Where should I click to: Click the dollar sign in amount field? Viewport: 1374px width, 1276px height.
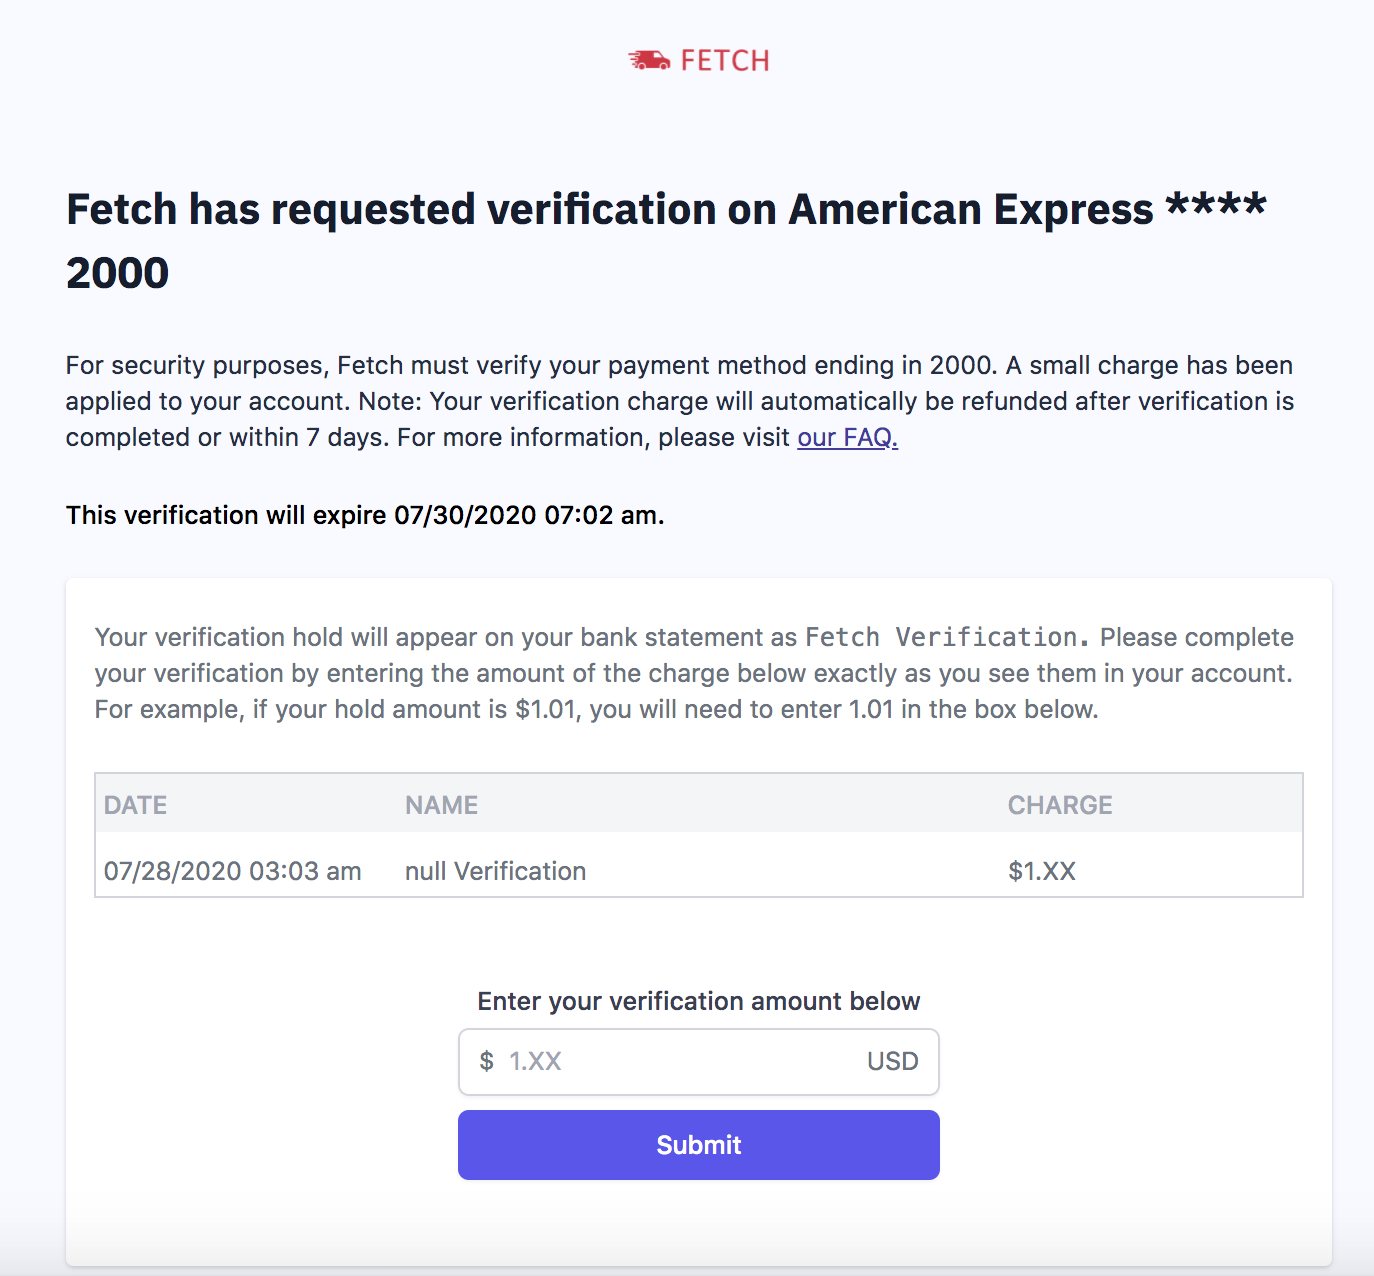click(486, 1061)
